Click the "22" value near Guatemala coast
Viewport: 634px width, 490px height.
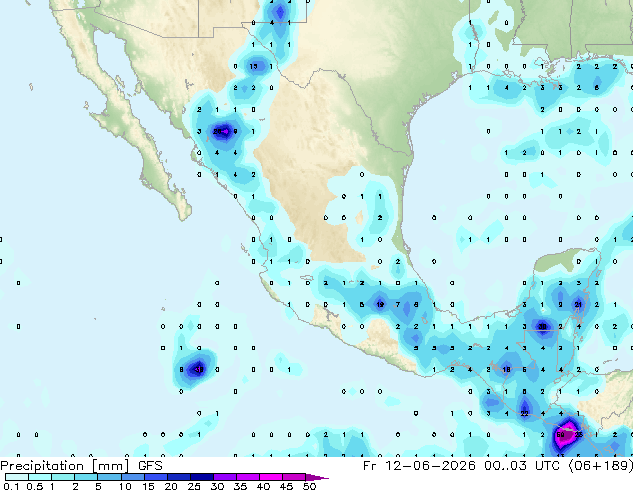point(524,413)
